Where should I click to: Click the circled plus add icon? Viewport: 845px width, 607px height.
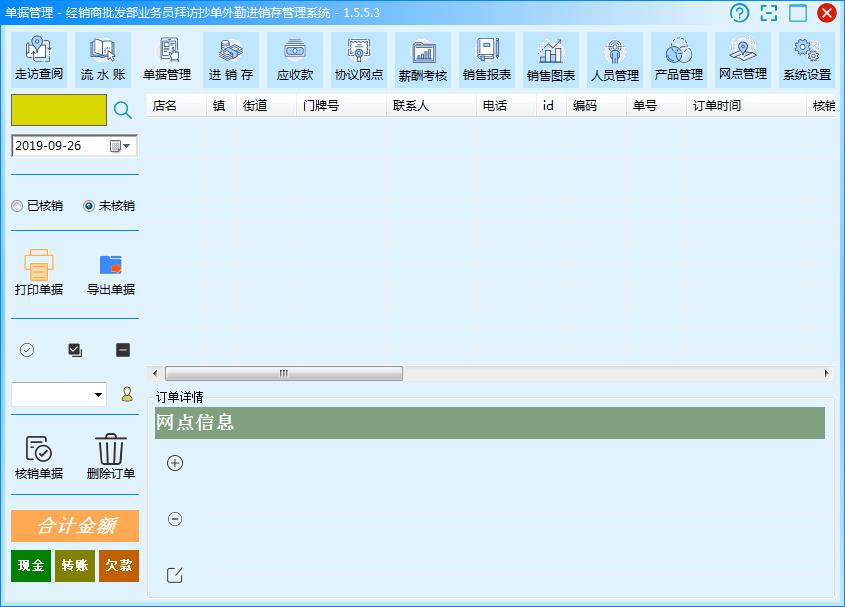pyautogui.click(x=175, y=463)
